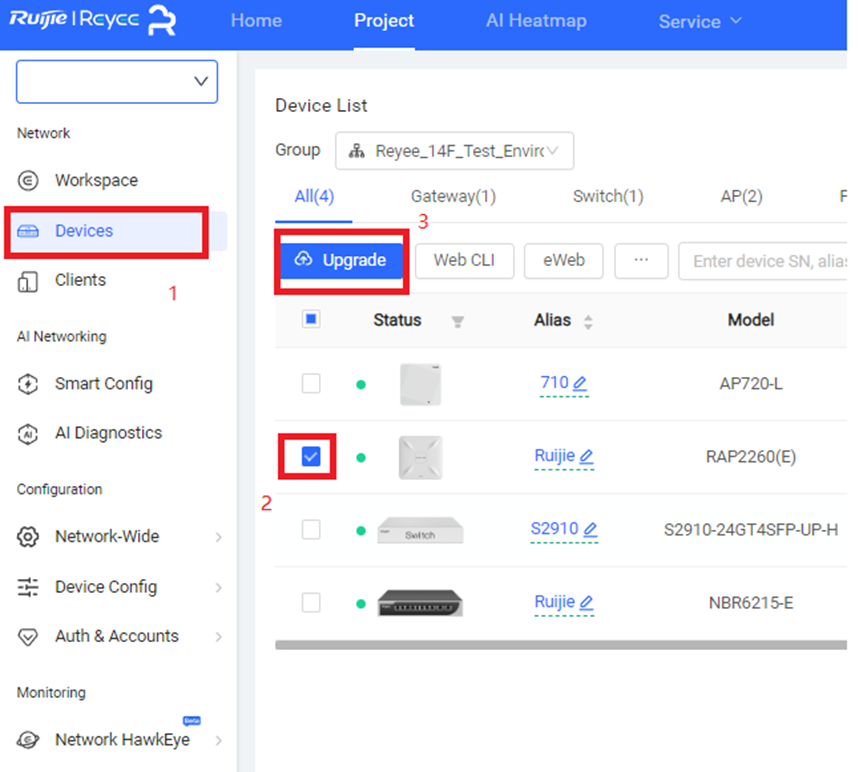Expand the Auth & Accounts submenu arrow
This screenshot has width=863, height=772.
[x=219, y=637]
